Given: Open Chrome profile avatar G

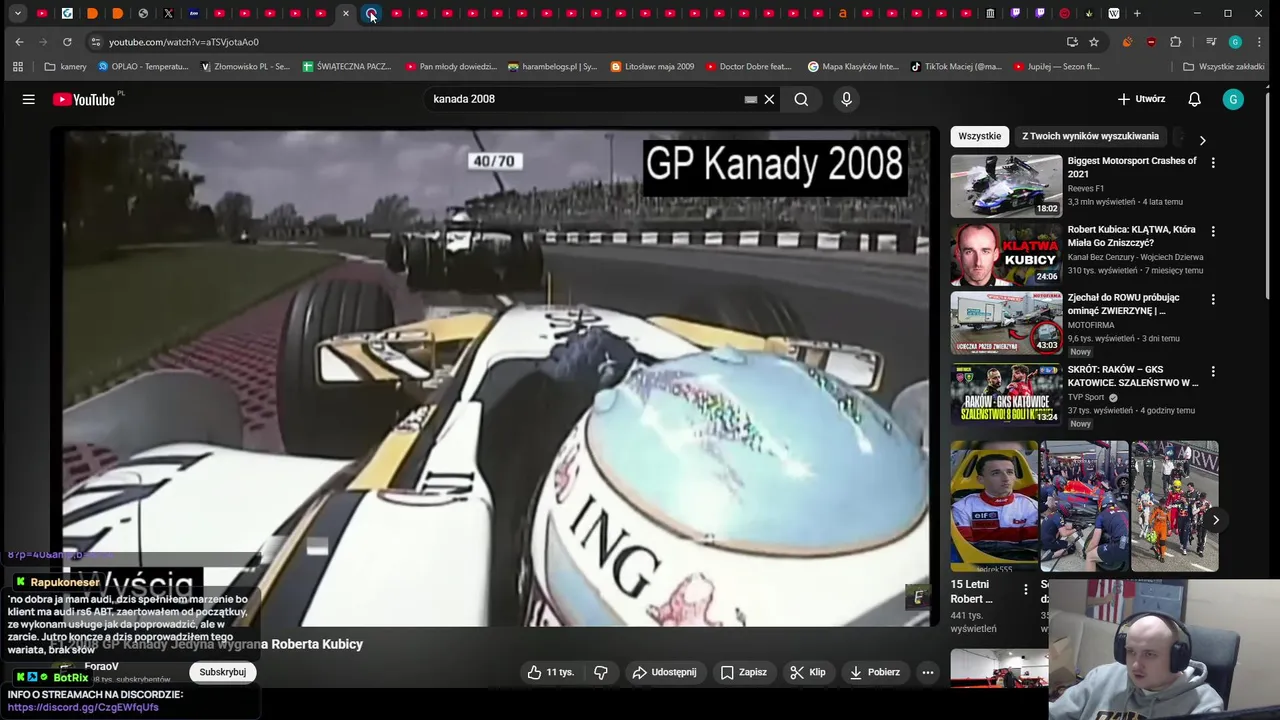Looking at the screenshot, I should click(1235, 42).
